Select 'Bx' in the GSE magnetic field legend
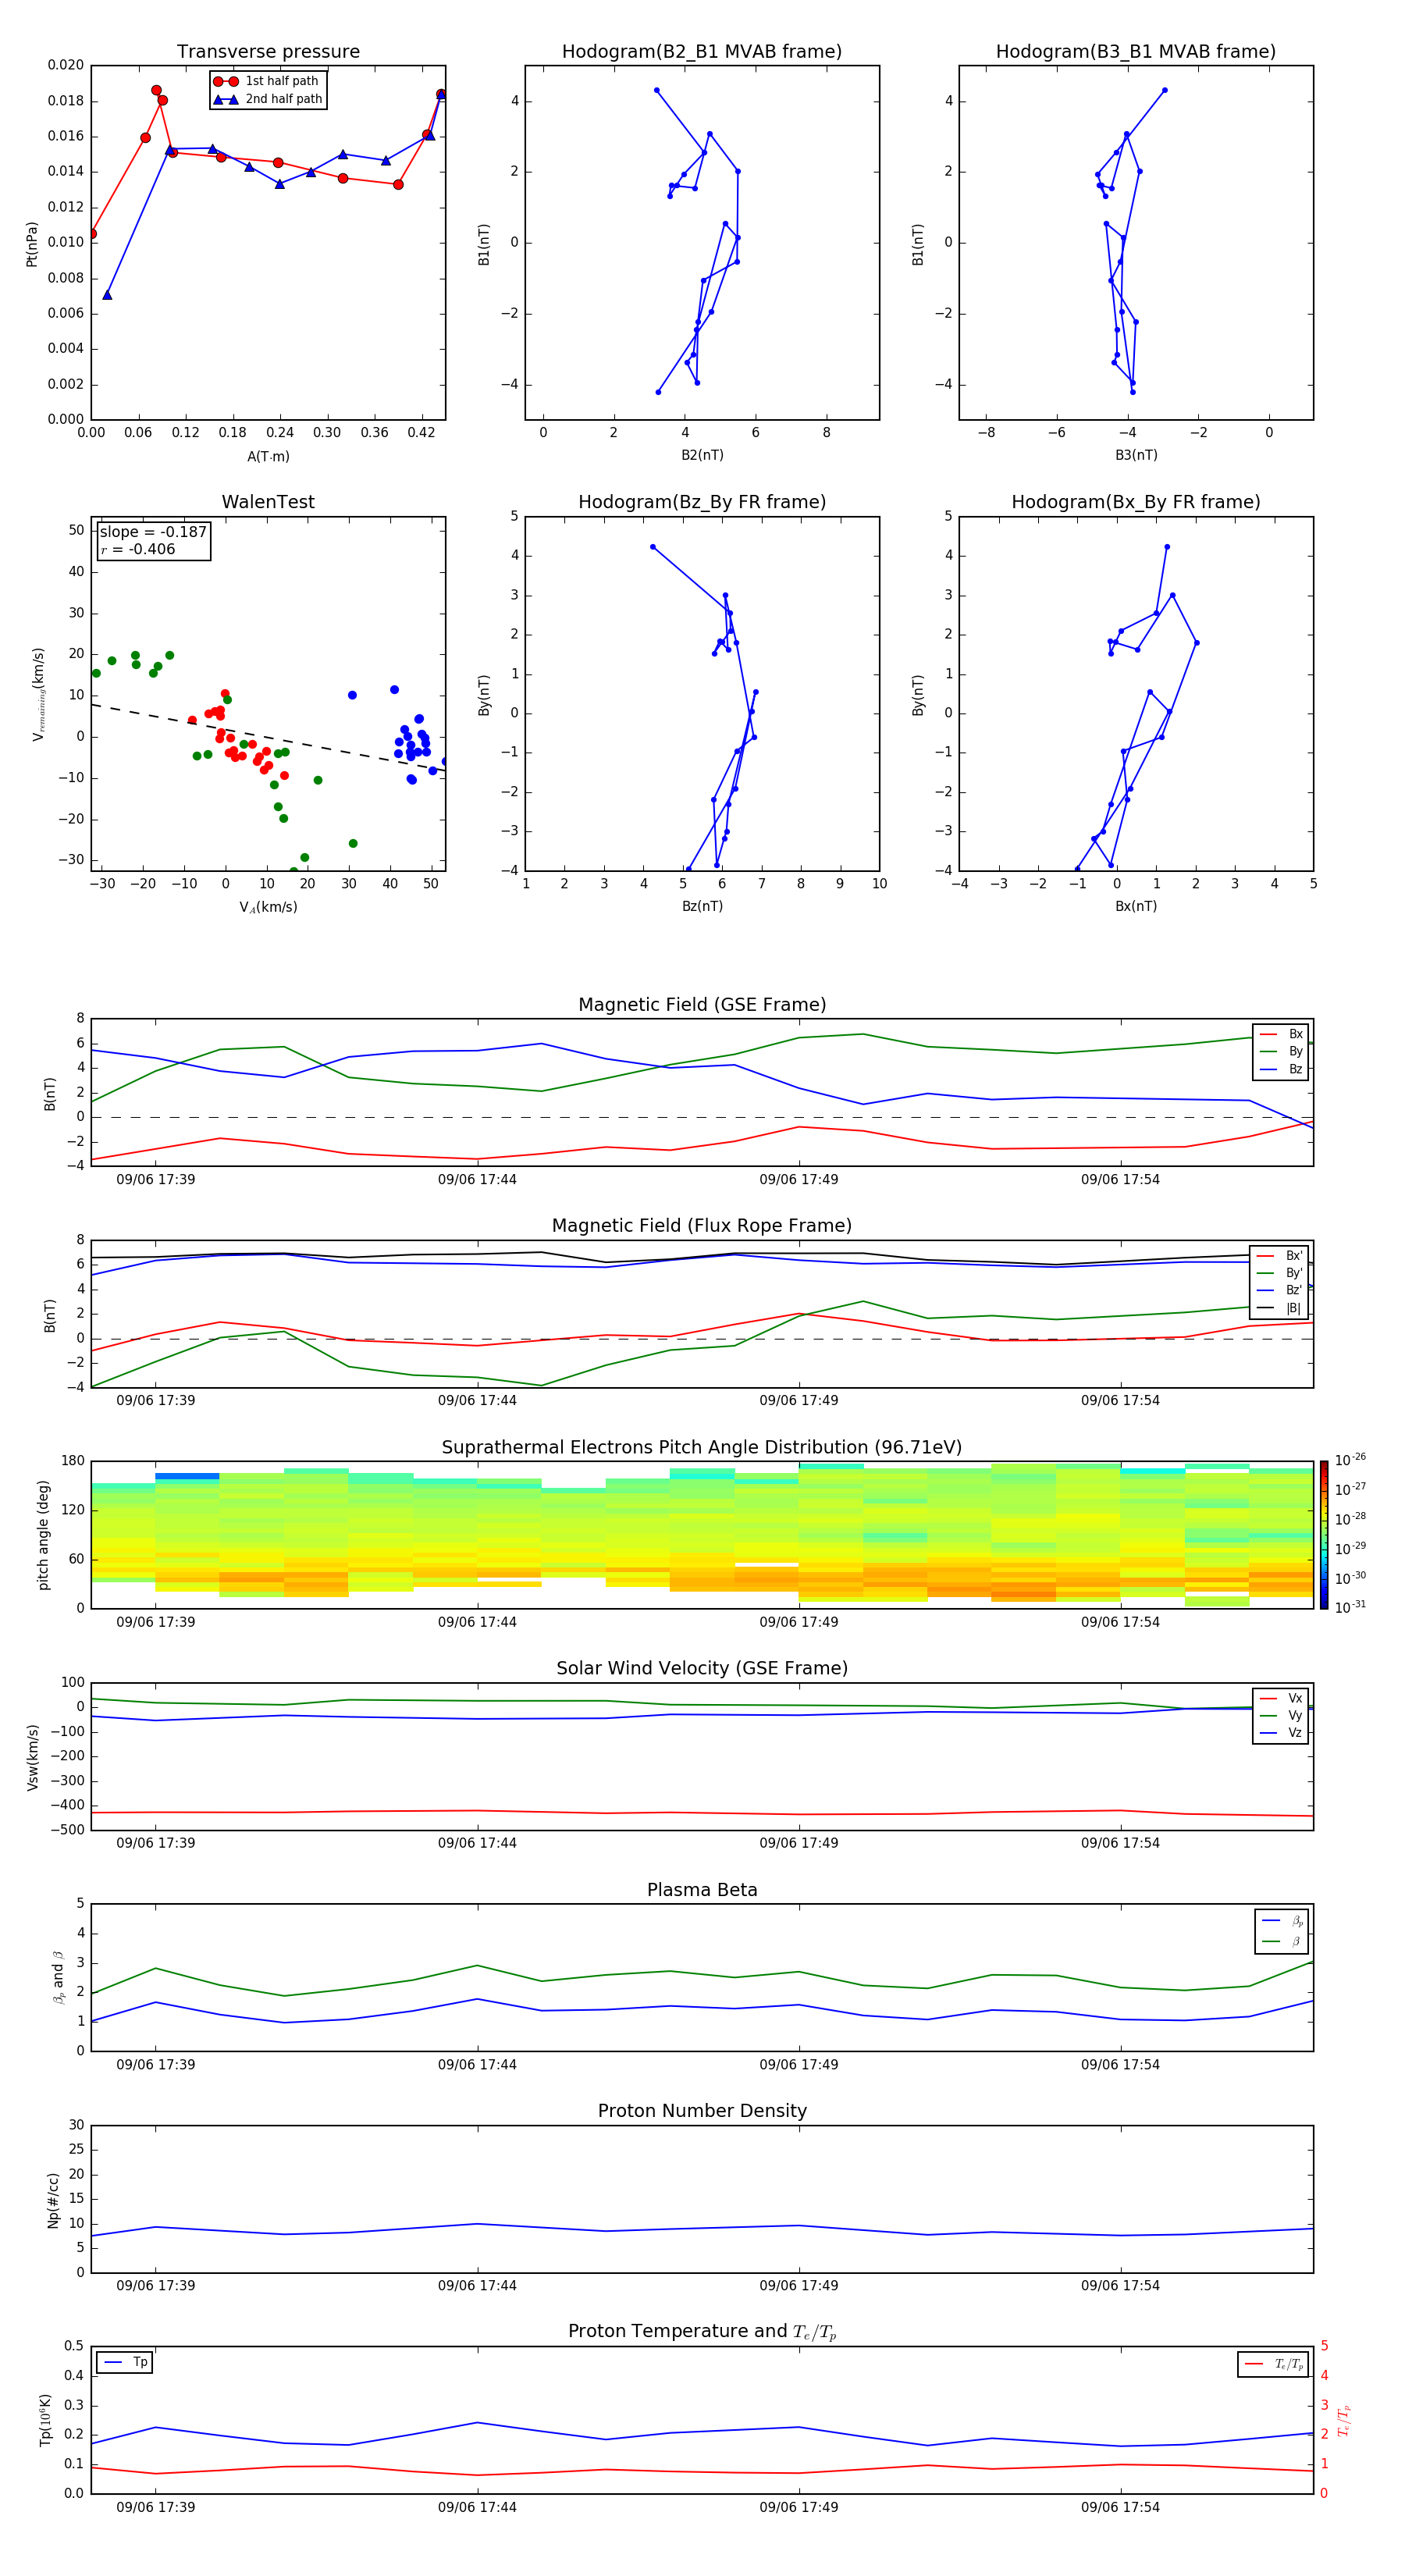This screenshot has width=1405, height=2576. tap(1281, 1034)
